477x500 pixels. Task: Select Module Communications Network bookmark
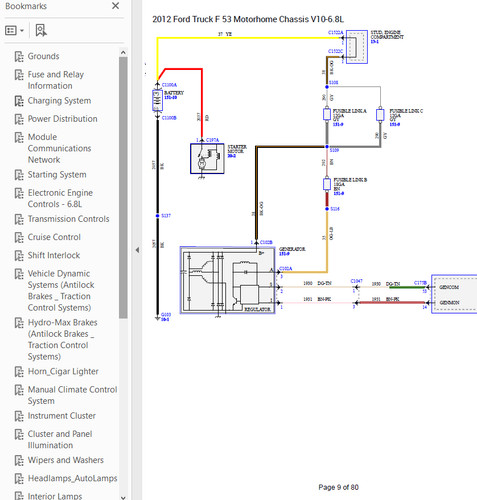click(59, 148)
